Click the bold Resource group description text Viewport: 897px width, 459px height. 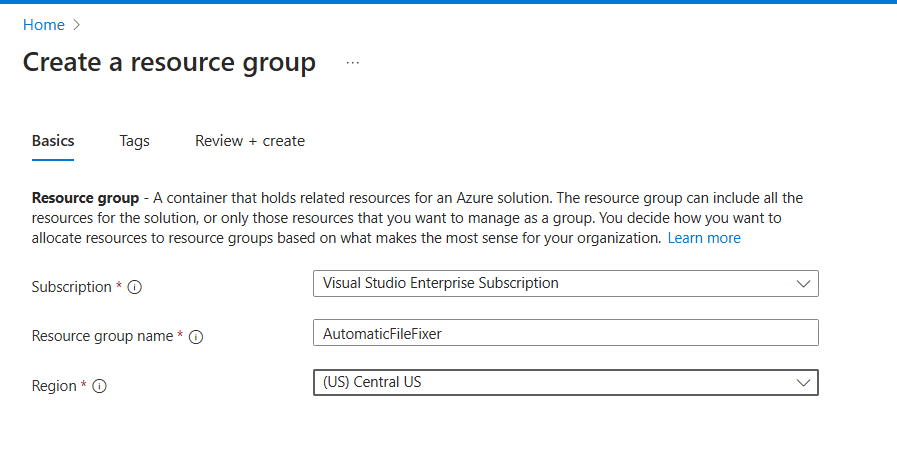tap(84, 198)
